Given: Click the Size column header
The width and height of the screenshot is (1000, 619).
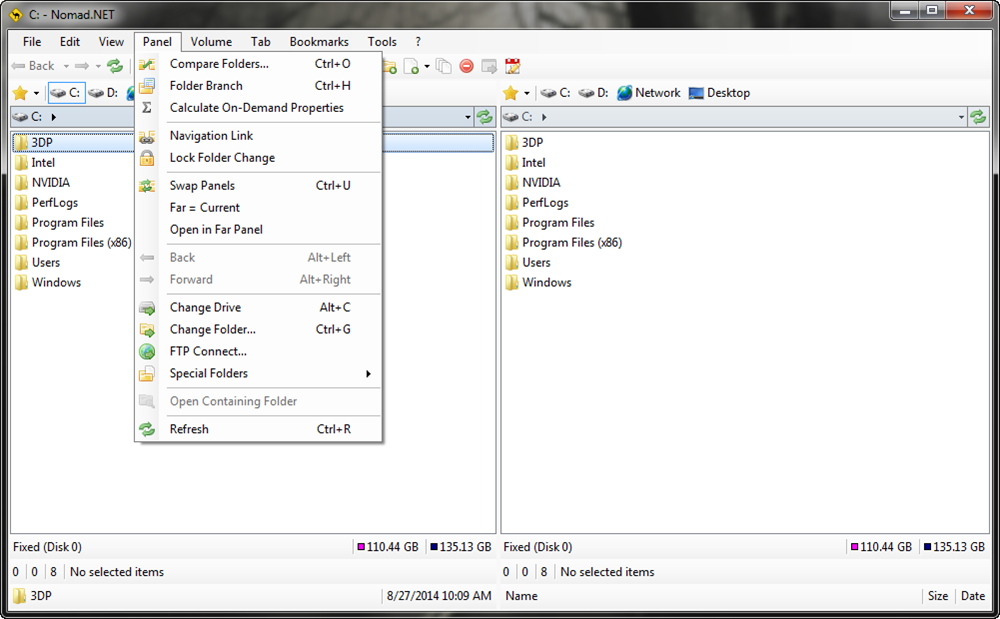Looking at the screenshot, I should pyautogui.click(x=938, y=596).
